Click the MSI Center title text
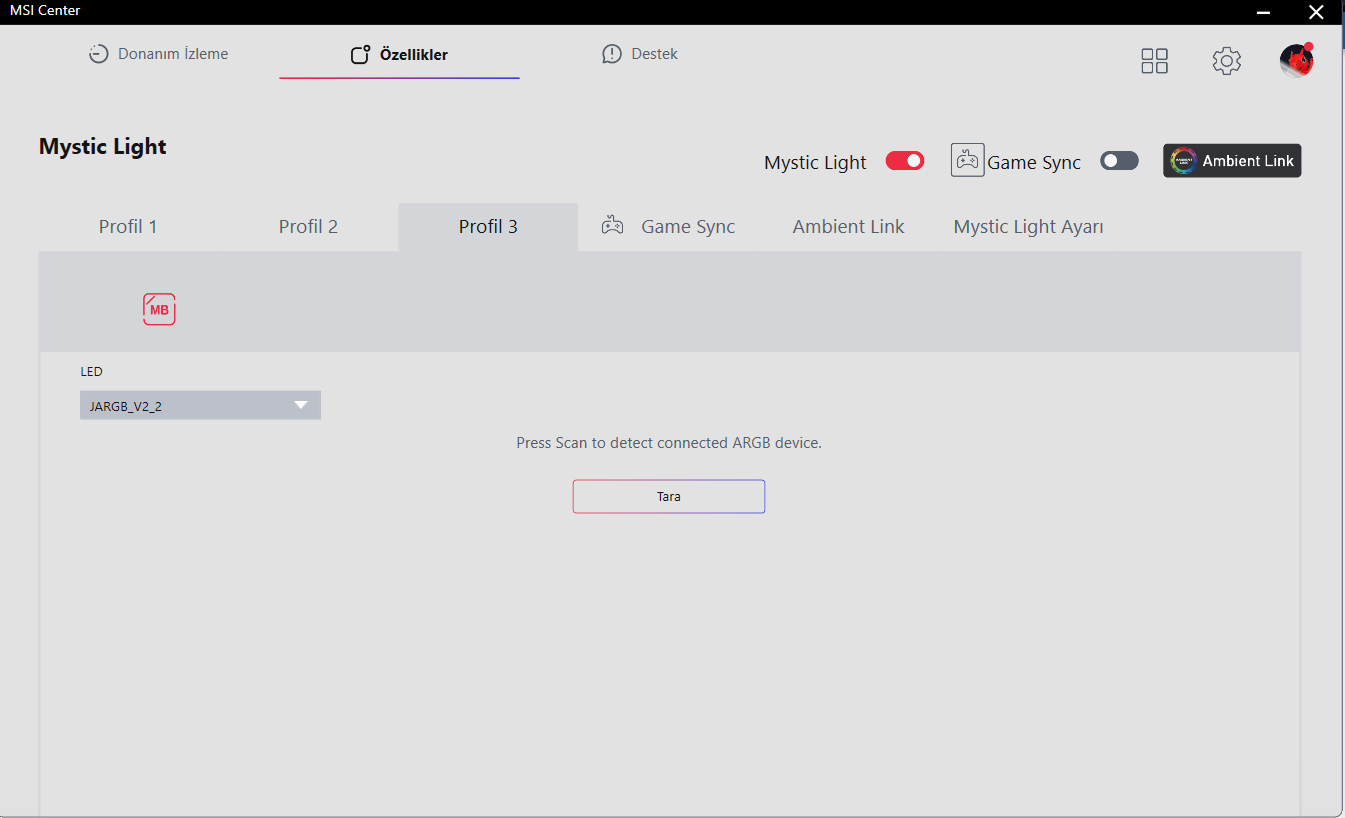 [45, 10]
